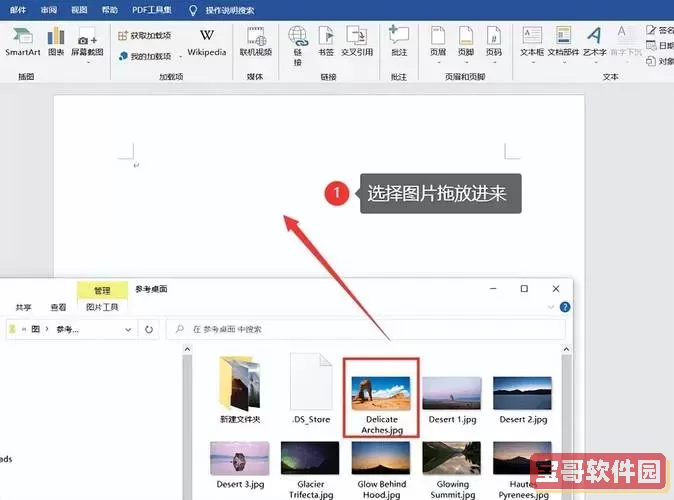Insert a chart (图表)

(56, 42)
